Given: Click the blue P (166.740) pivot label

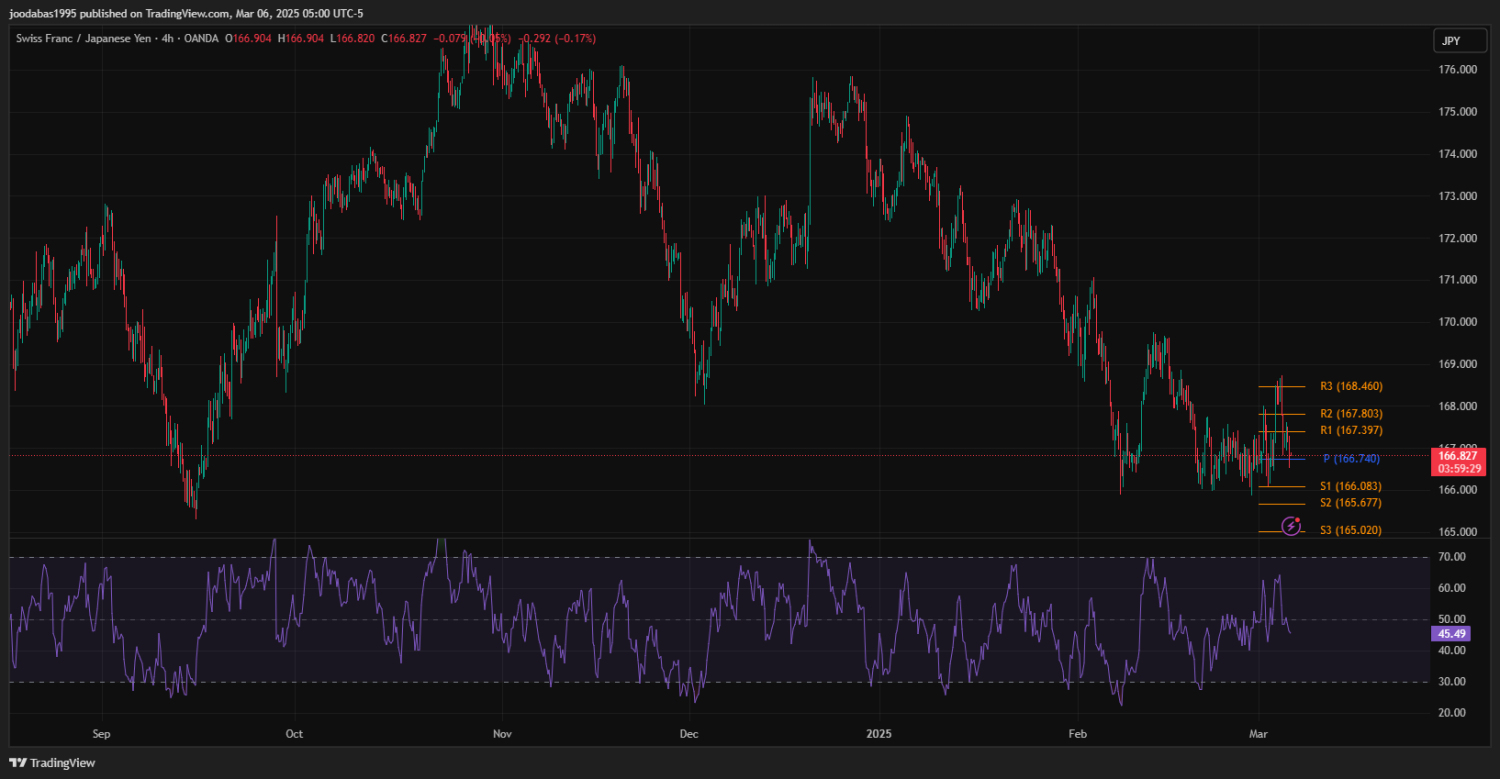Looking at the screenshot, I should [1351, 458].
